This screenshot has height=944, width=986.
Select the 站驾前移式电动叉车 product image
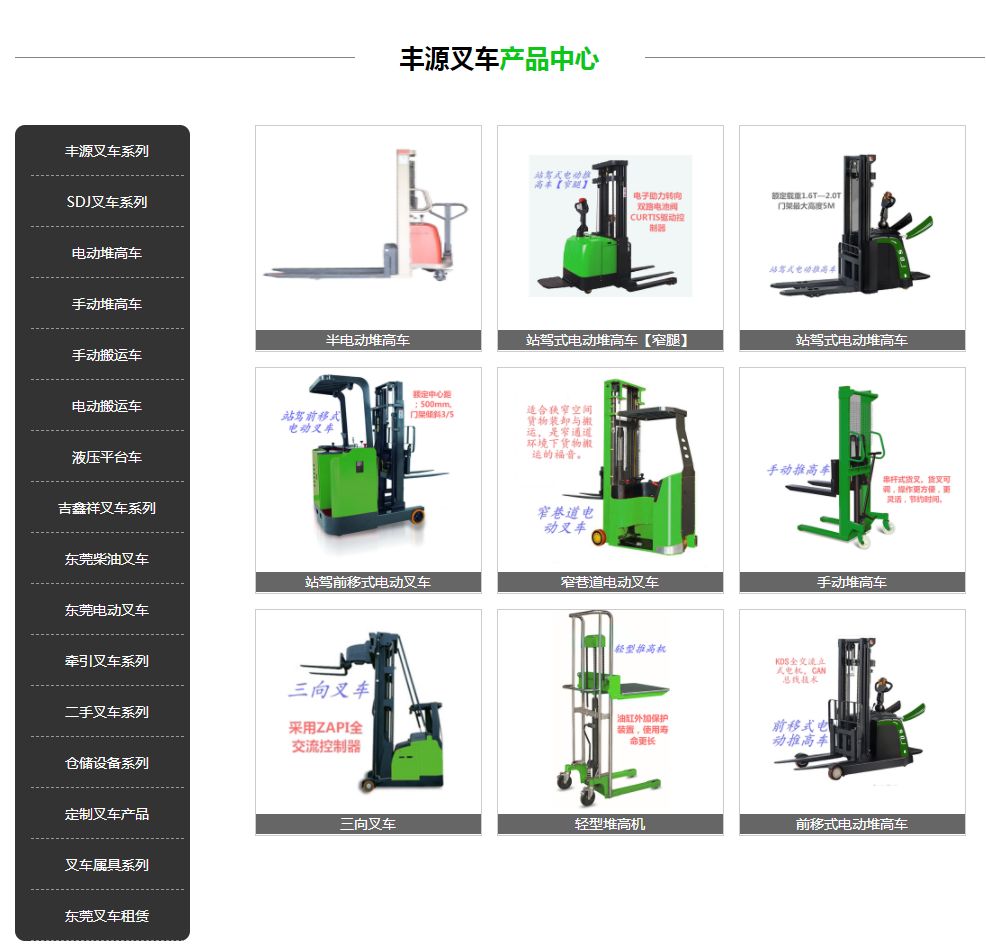(368, 470)
